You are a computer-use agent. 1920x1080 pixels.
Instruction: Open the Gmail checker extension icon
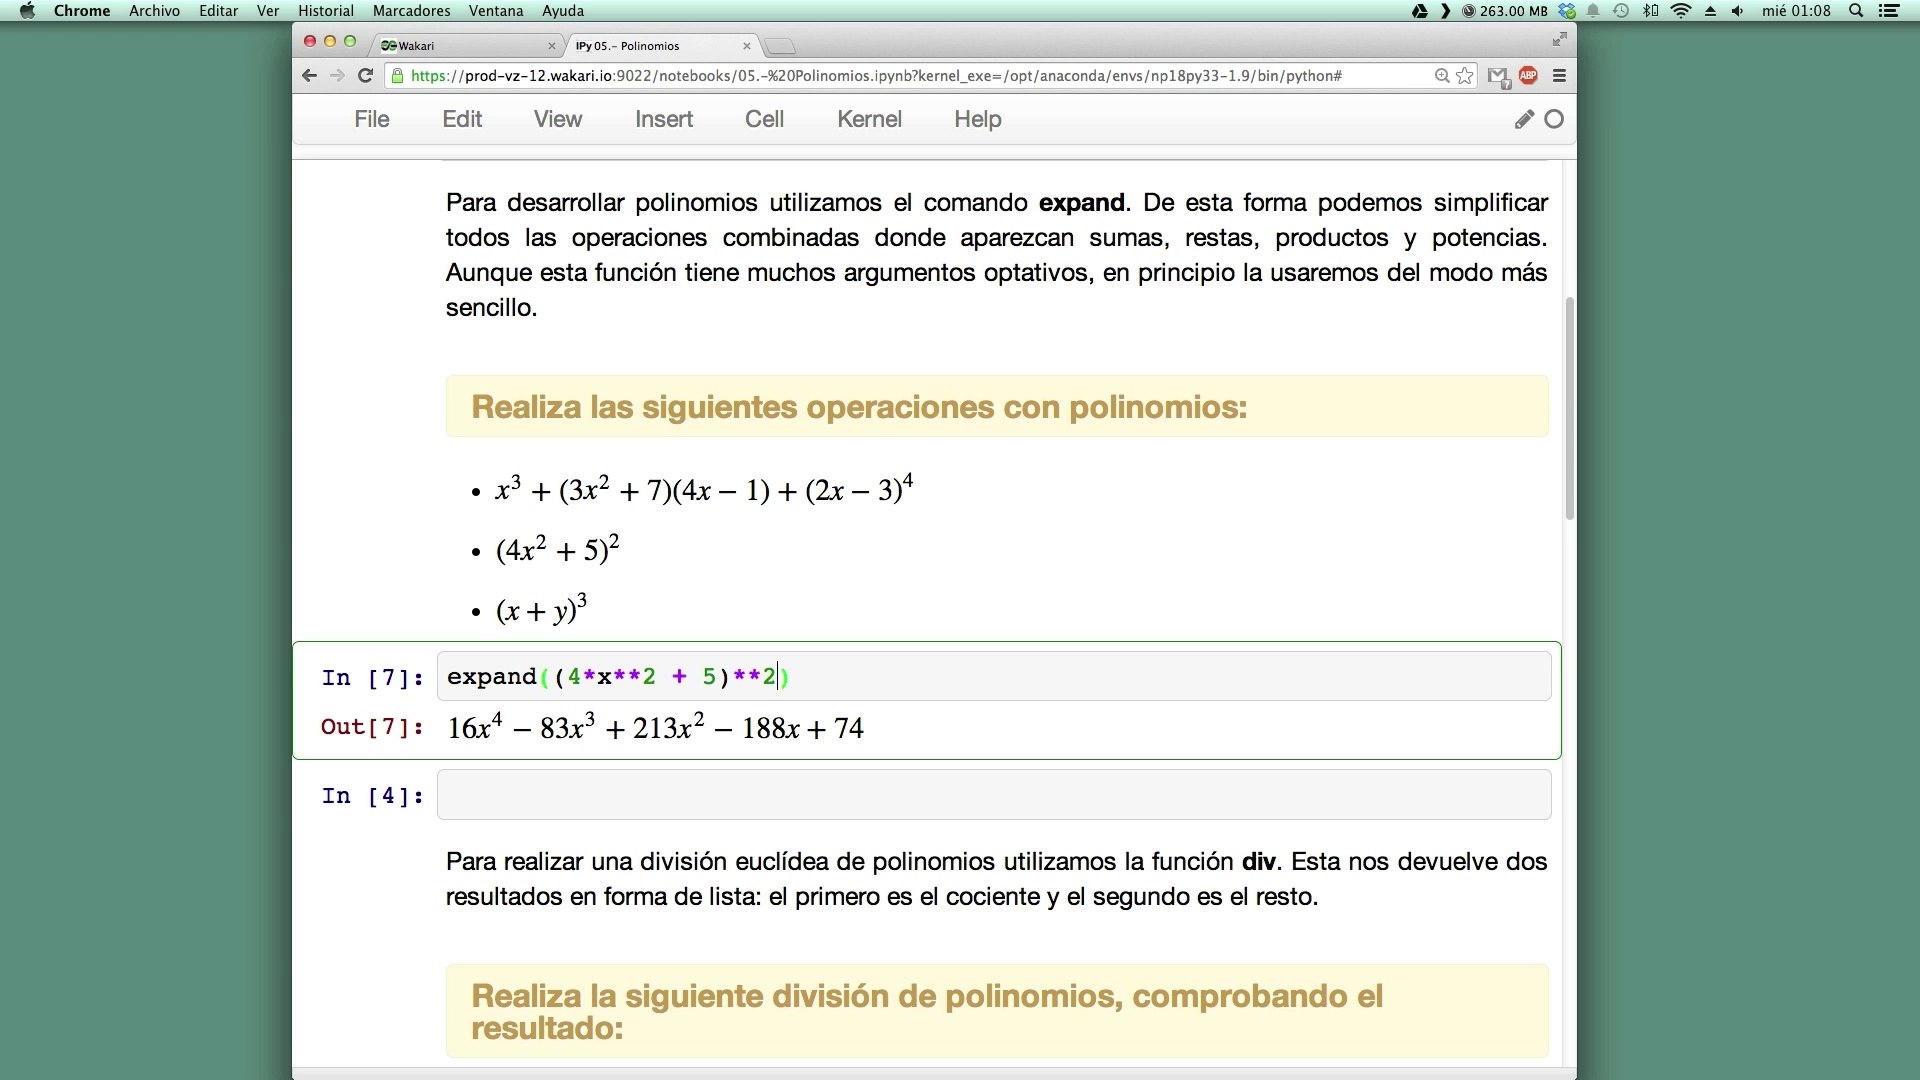(x=1497, y=76)
